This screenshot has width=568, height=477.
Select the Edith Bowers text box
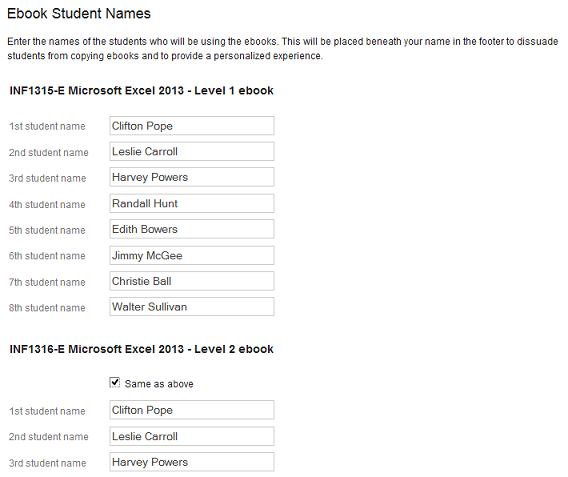click(192, 229)
